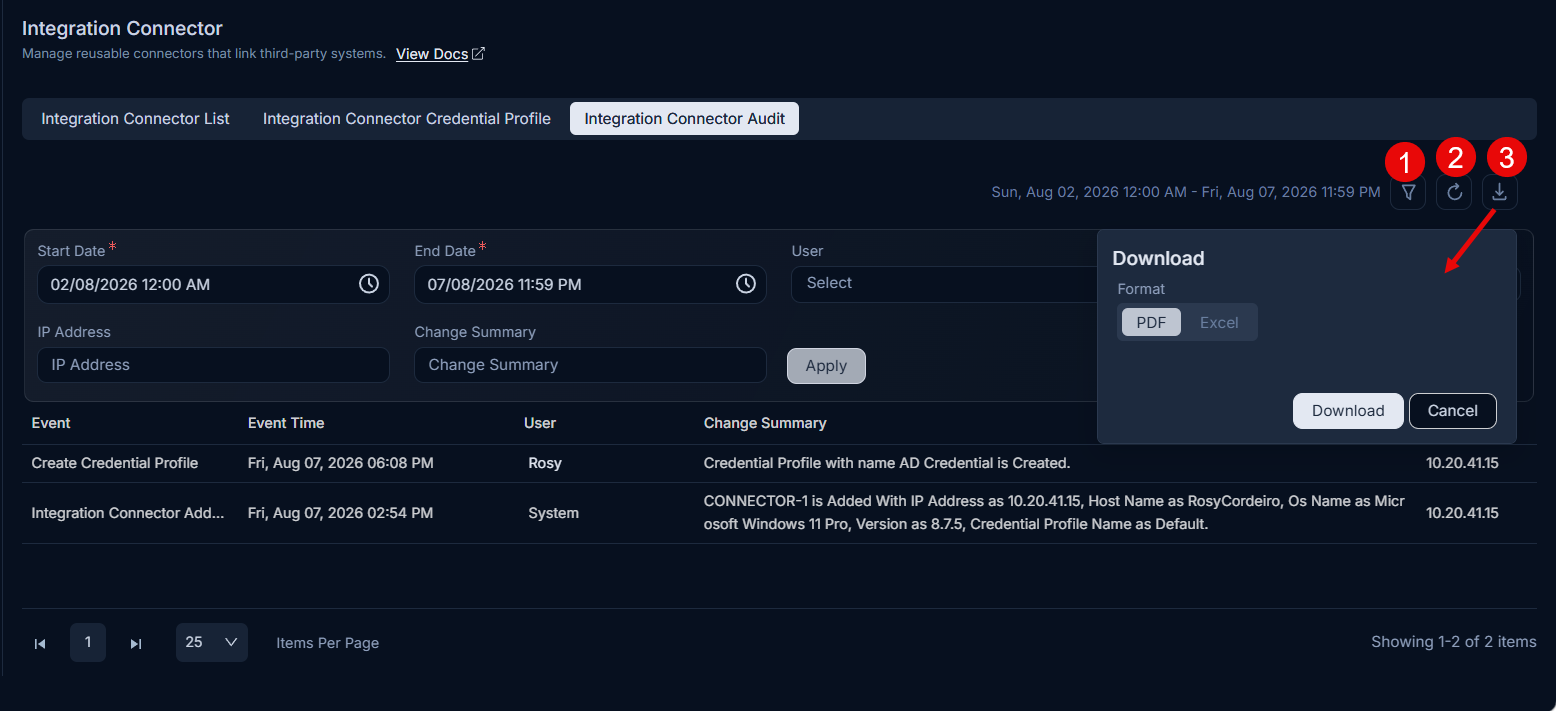Viewport: 1556px width, 711px height.
Task: Click IP 10.20.41.15 in Rosy's row
Action: point(1462,463)
